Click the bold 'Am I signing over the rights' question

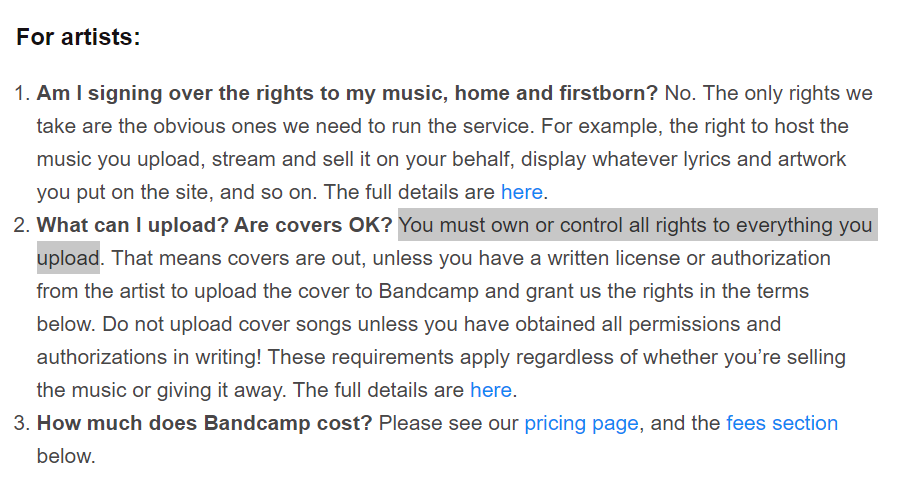[347, 93]
